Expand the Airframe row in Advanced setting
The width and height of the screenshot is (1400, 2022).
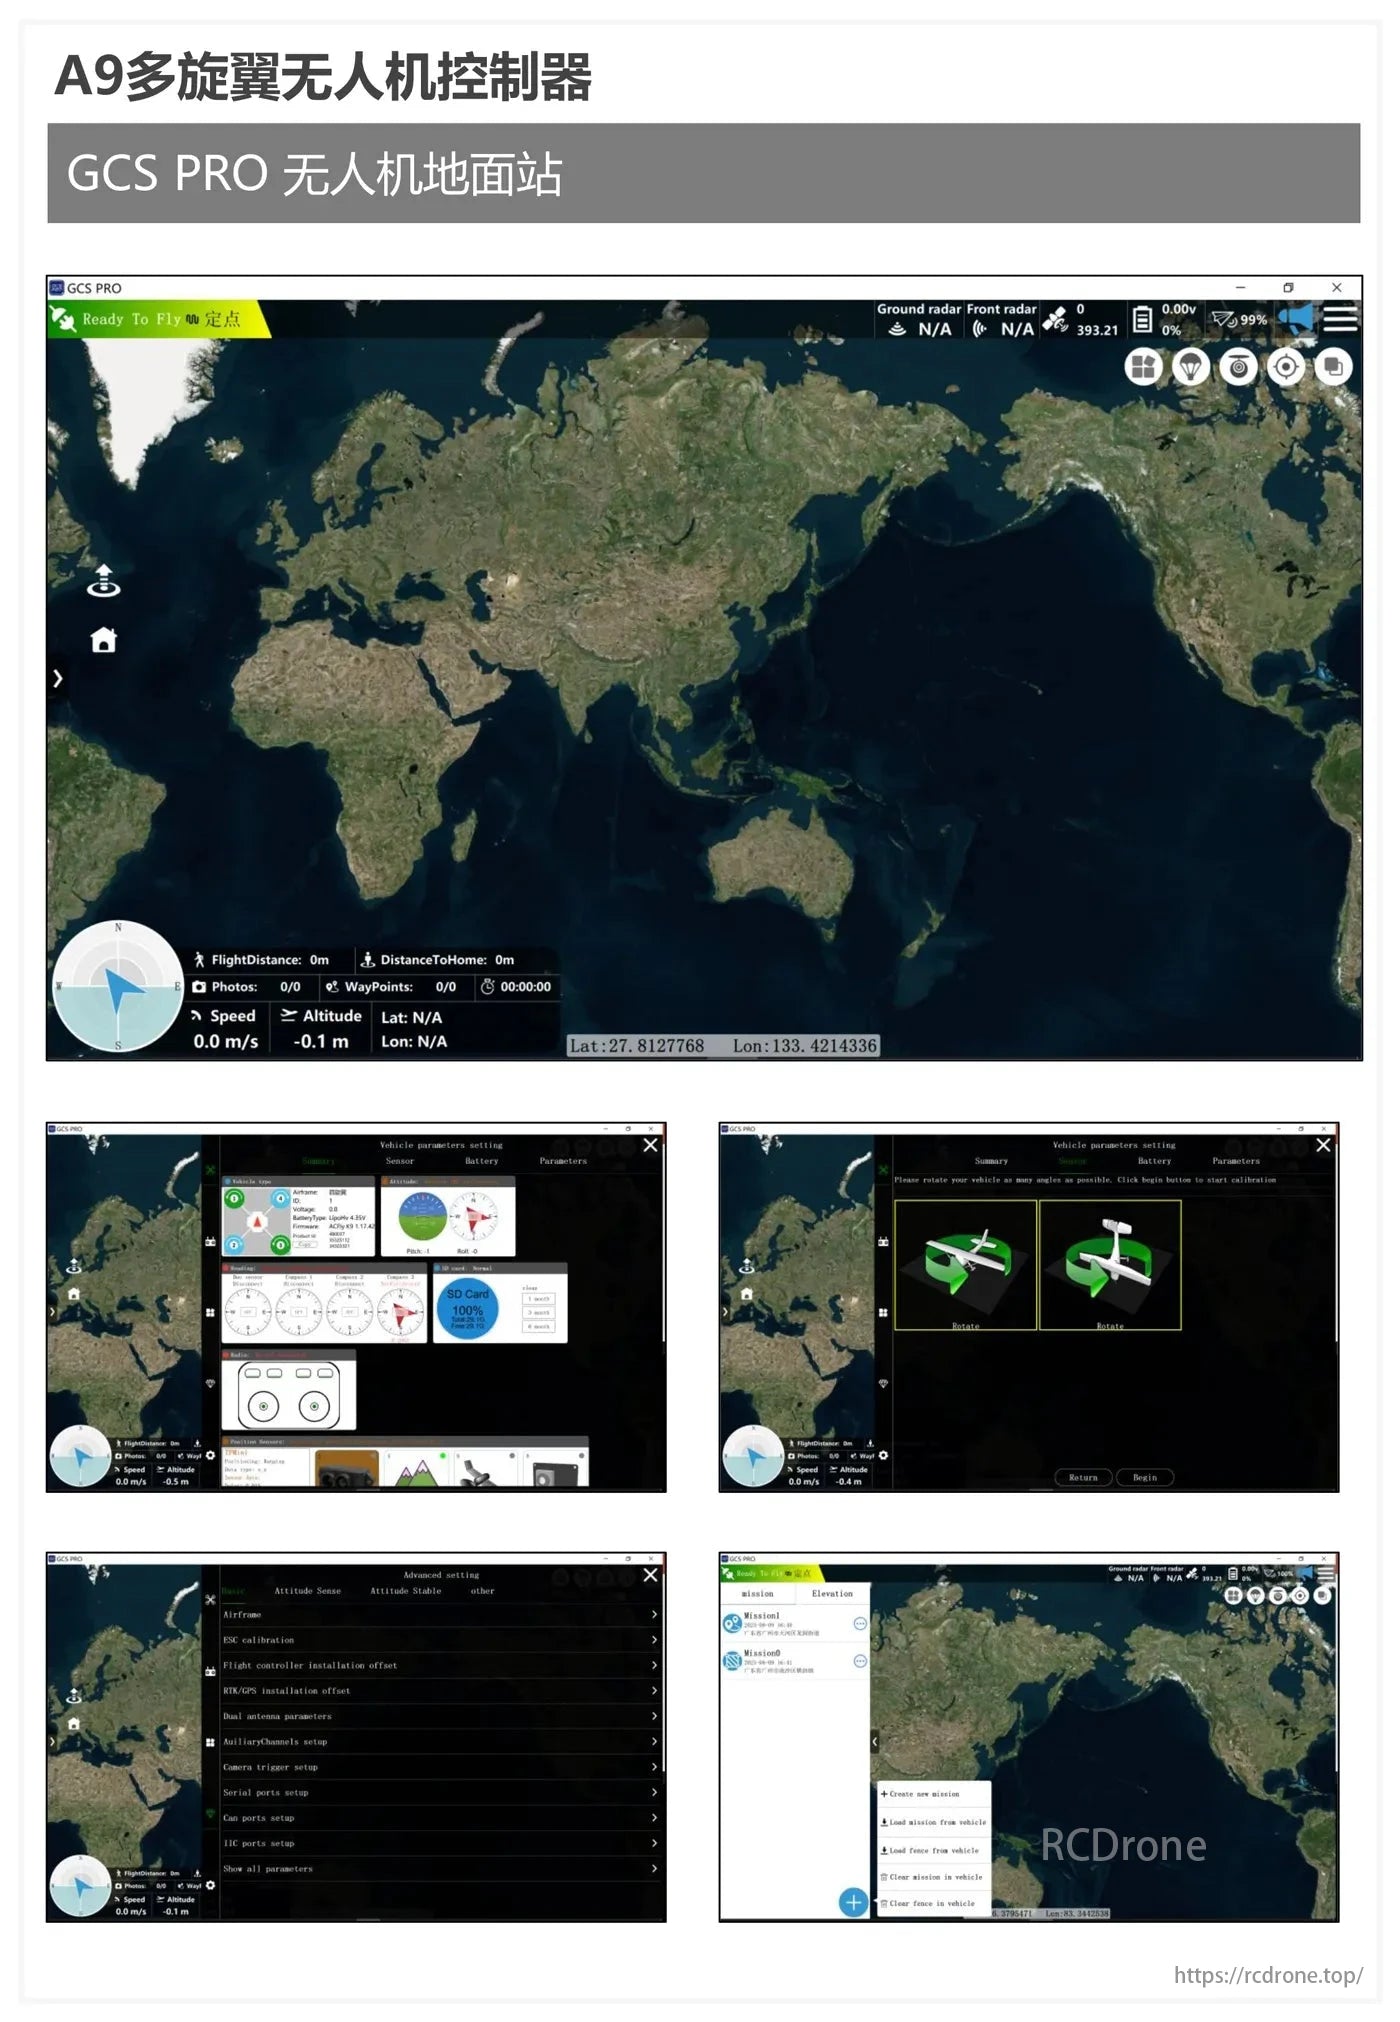click(440, 1614)
